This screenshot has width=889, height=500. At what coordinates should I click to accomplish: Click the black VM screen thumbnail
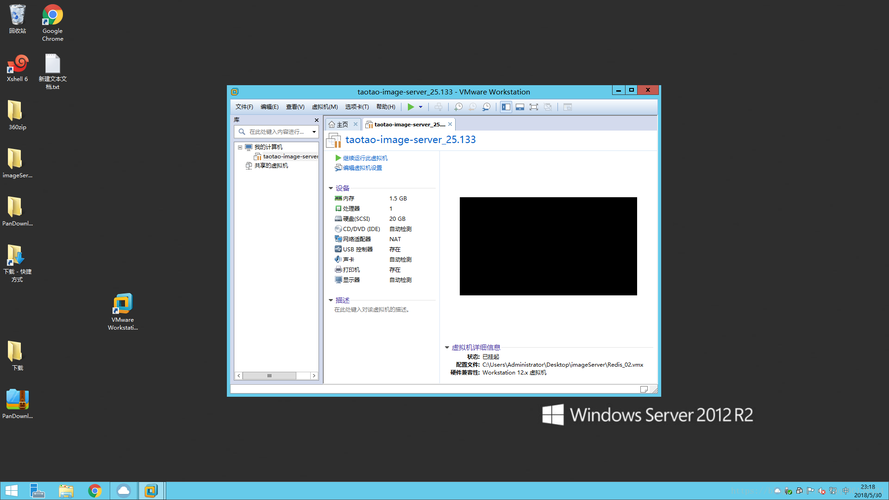(548, 246)
